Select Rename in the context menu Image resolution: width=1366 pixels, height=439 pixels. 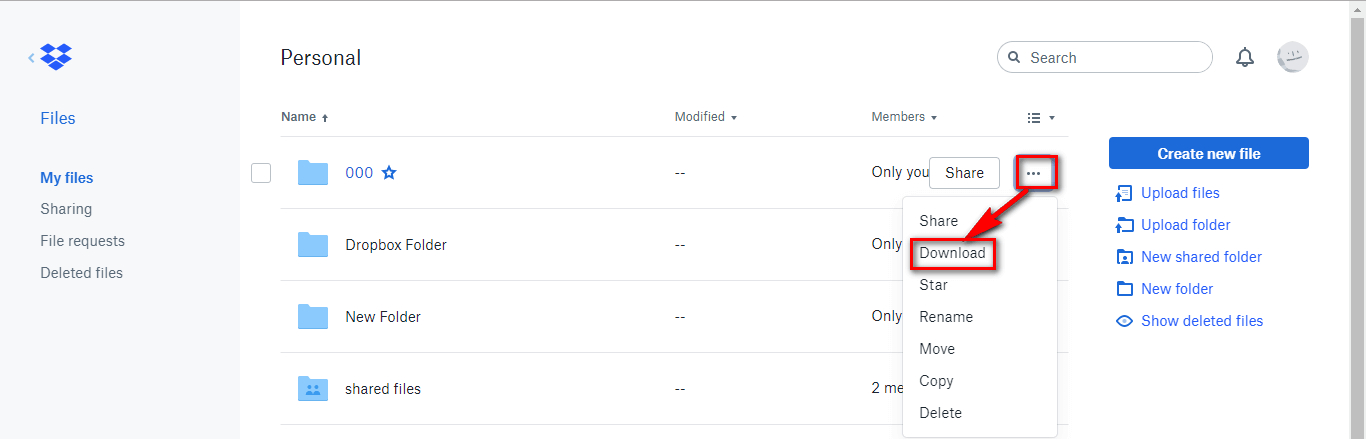pyautogui.click(x=946, y=317)
